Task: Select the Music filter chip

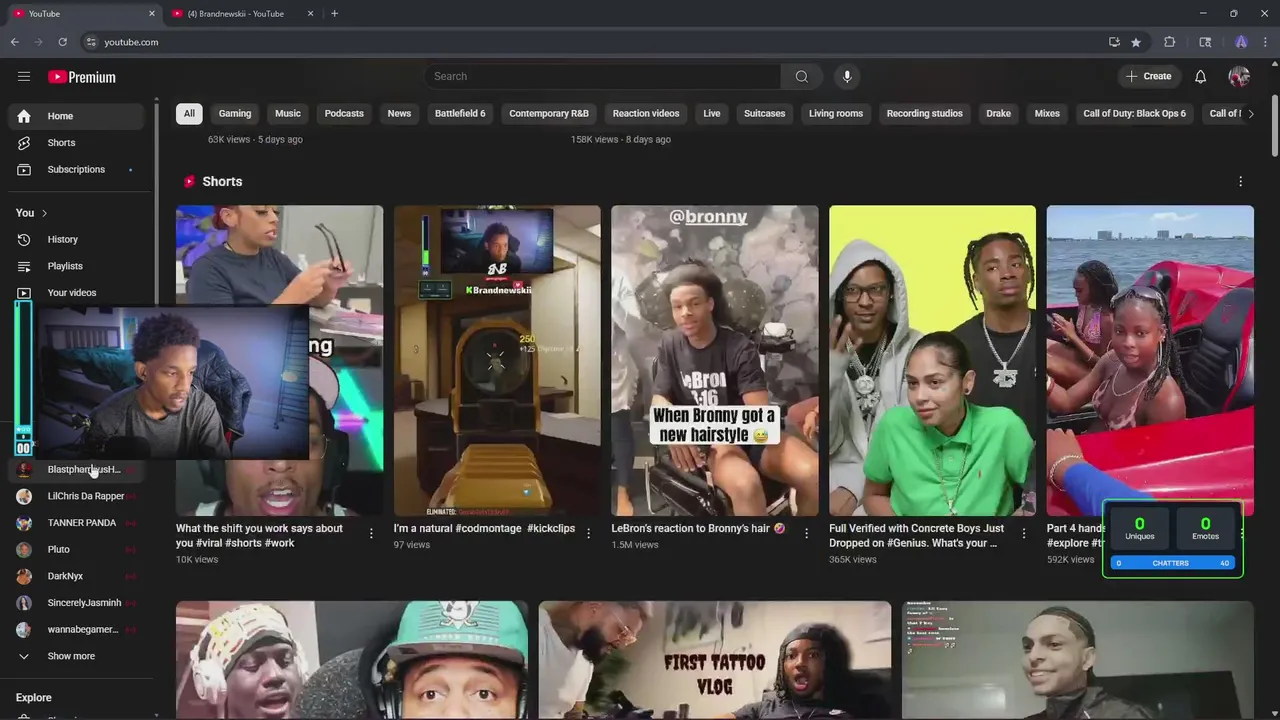Action: (288, 114)
